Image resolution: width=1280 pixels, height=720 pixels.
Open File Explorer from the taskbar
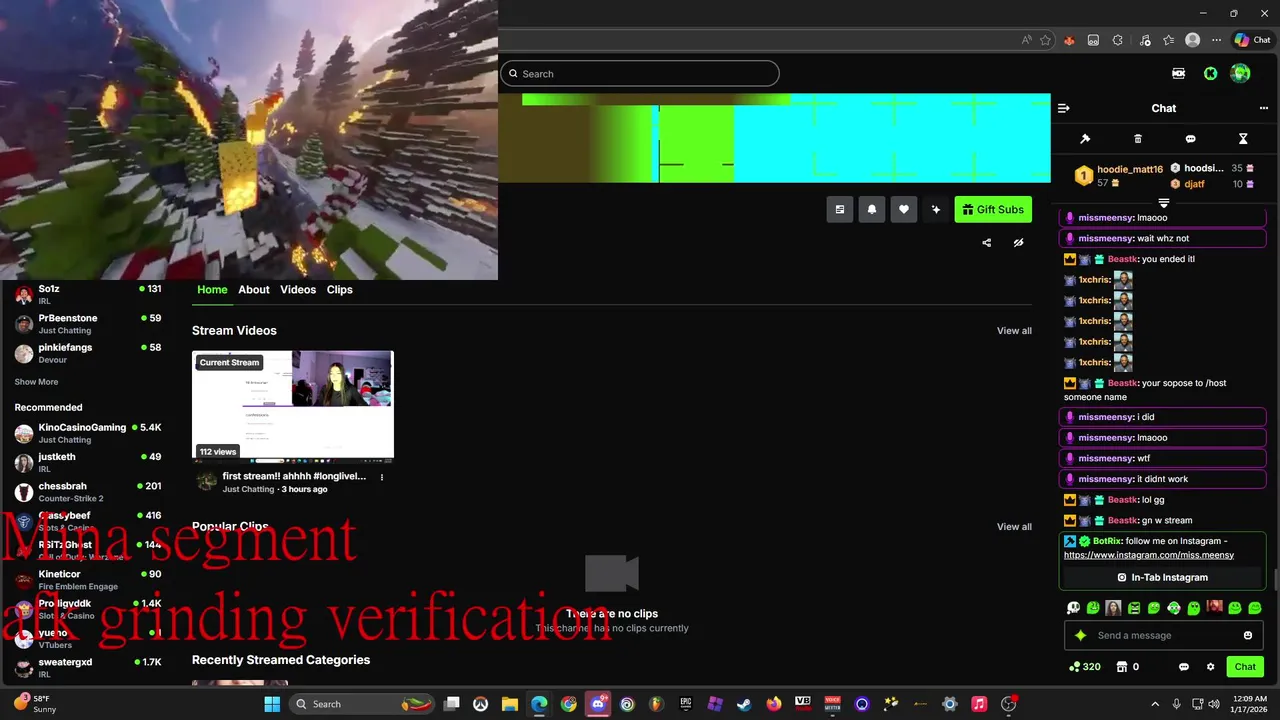pyautogui.click(x=510, y=704)
